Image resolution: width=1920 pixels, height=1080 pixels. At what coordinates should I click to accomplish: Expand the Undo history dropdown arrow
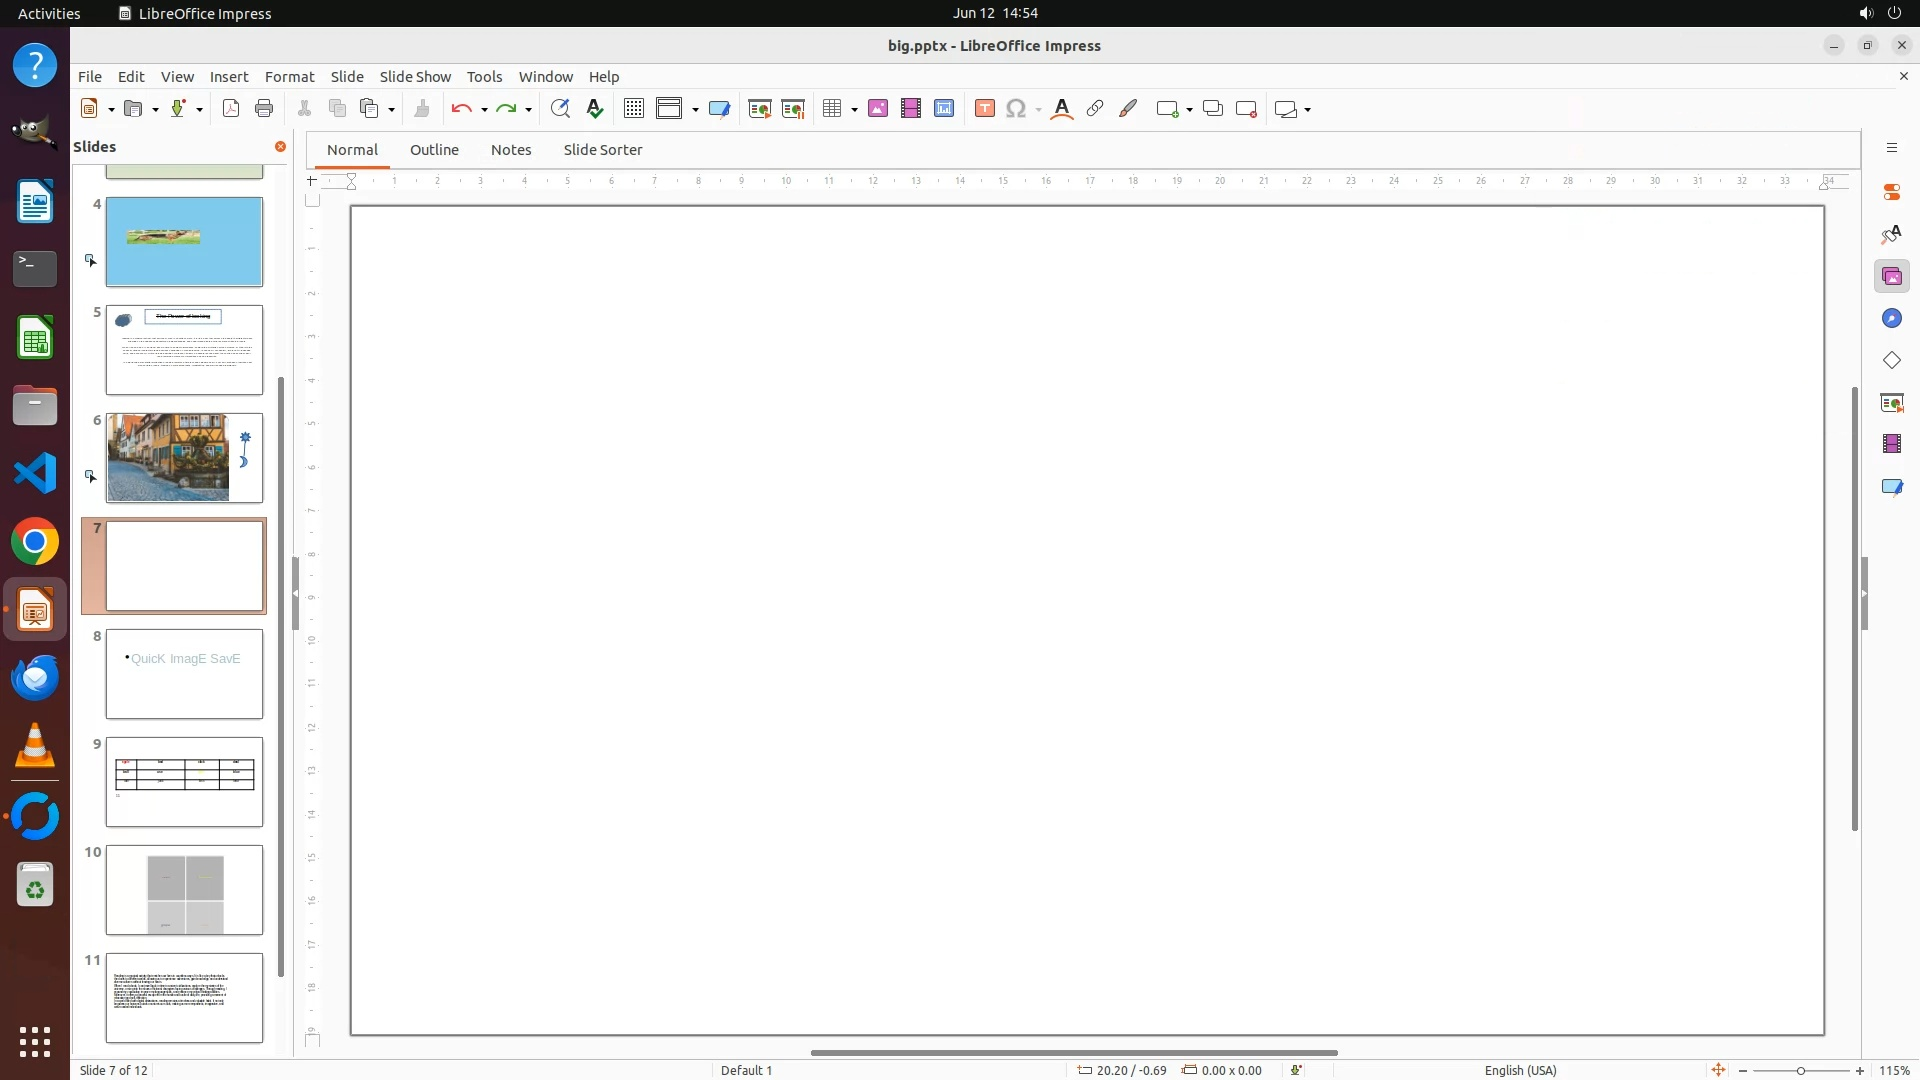[x=484, y=109]
